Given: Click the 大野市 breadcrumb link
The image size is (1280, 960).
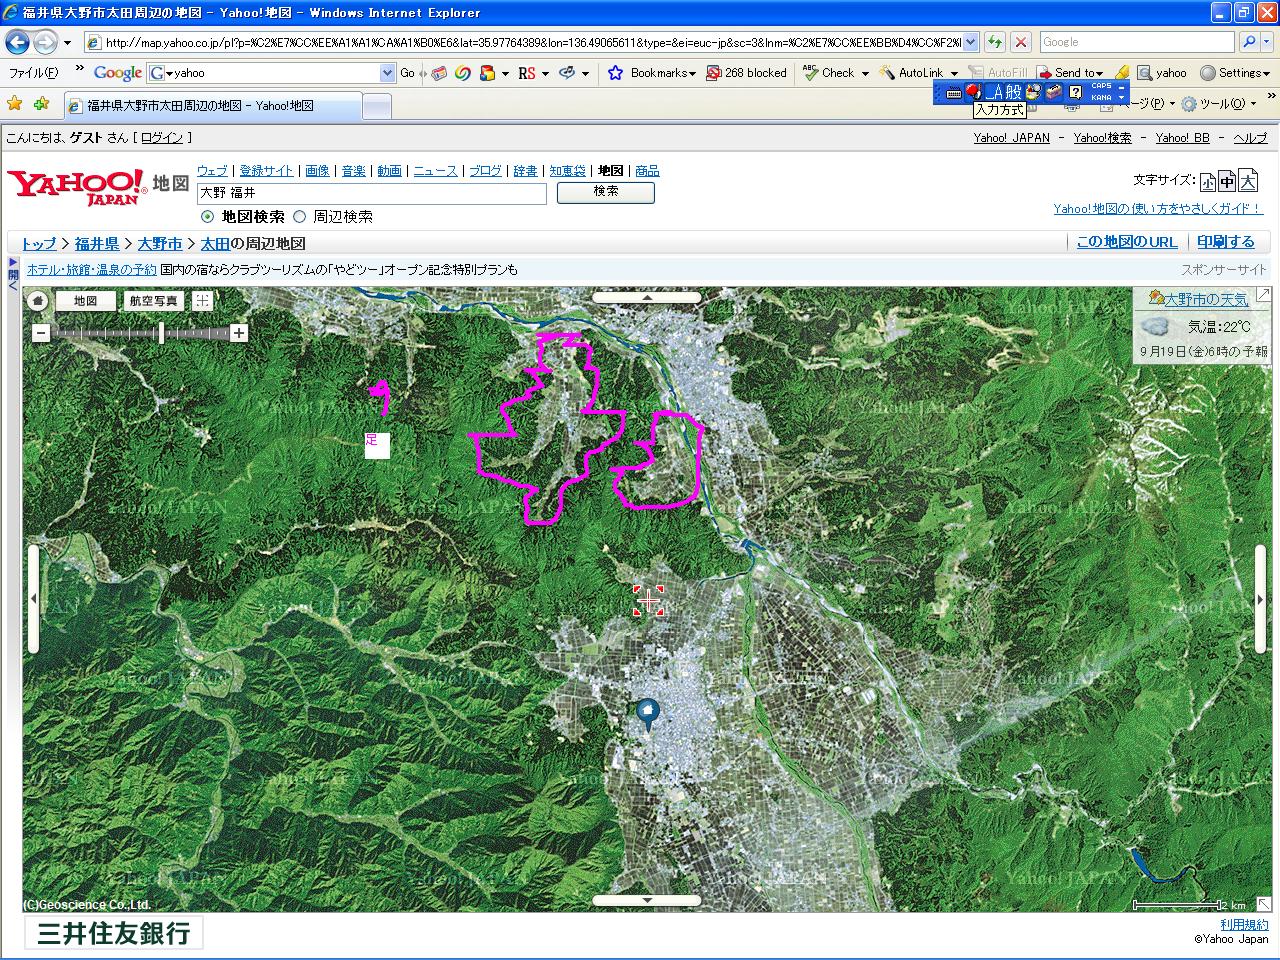Looking at the screenshot, I should pos(160,244).
